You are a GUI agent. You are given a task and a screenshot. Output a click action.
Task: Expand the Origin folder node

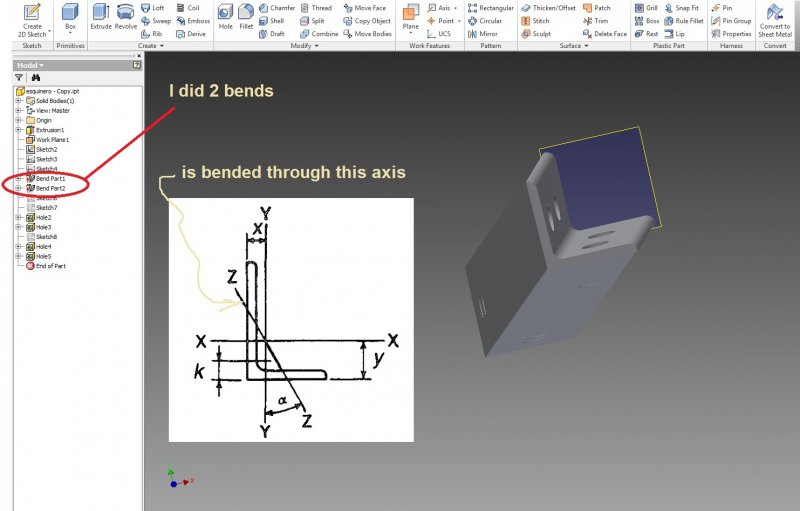click(x=18, y=120)
